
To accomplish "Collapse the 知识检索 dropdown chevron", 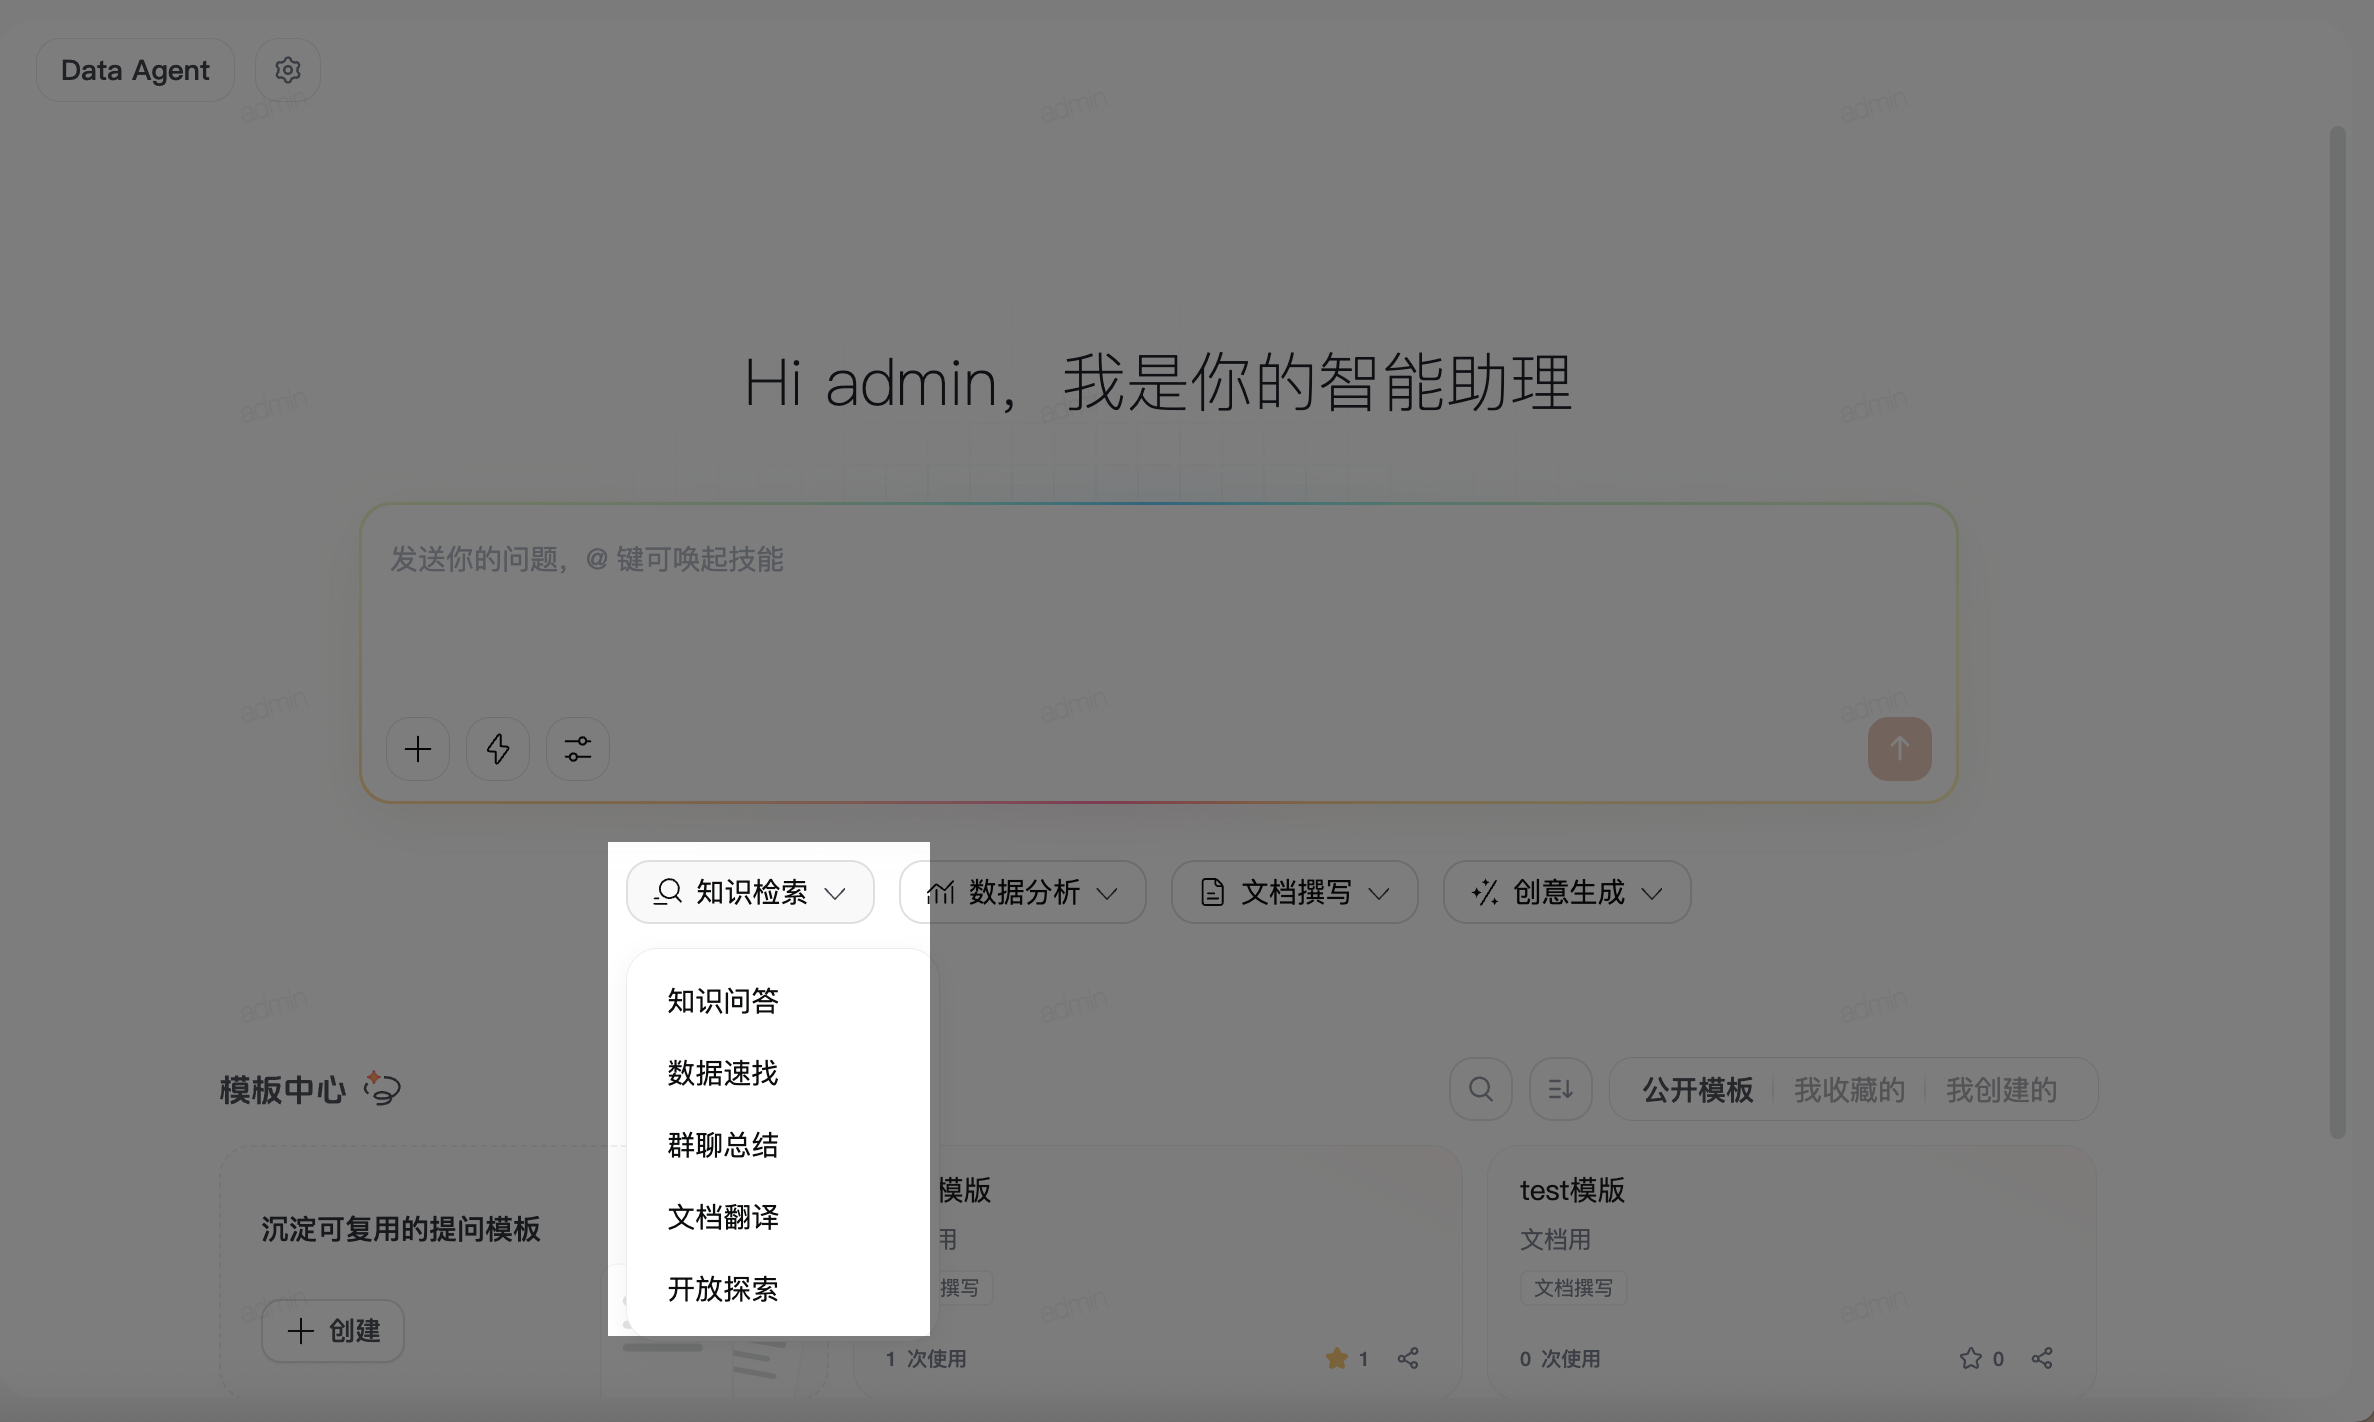I will click(835, 893).
